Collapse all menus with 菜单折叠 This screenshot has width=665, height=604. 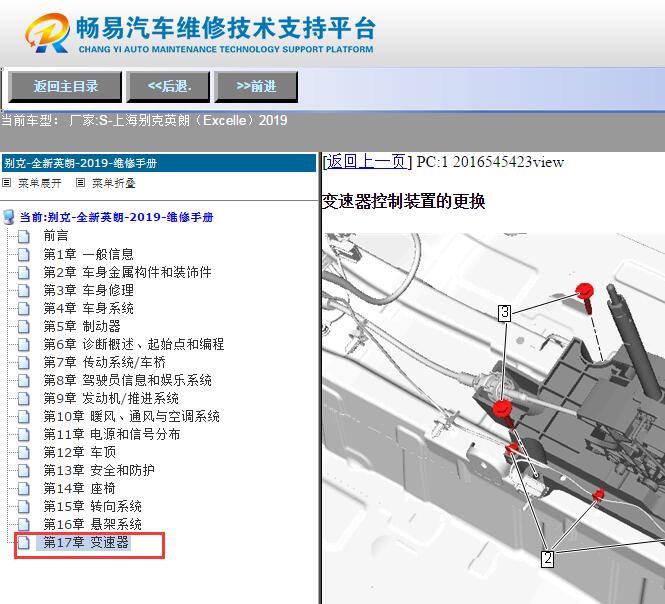tap(114, 183)
